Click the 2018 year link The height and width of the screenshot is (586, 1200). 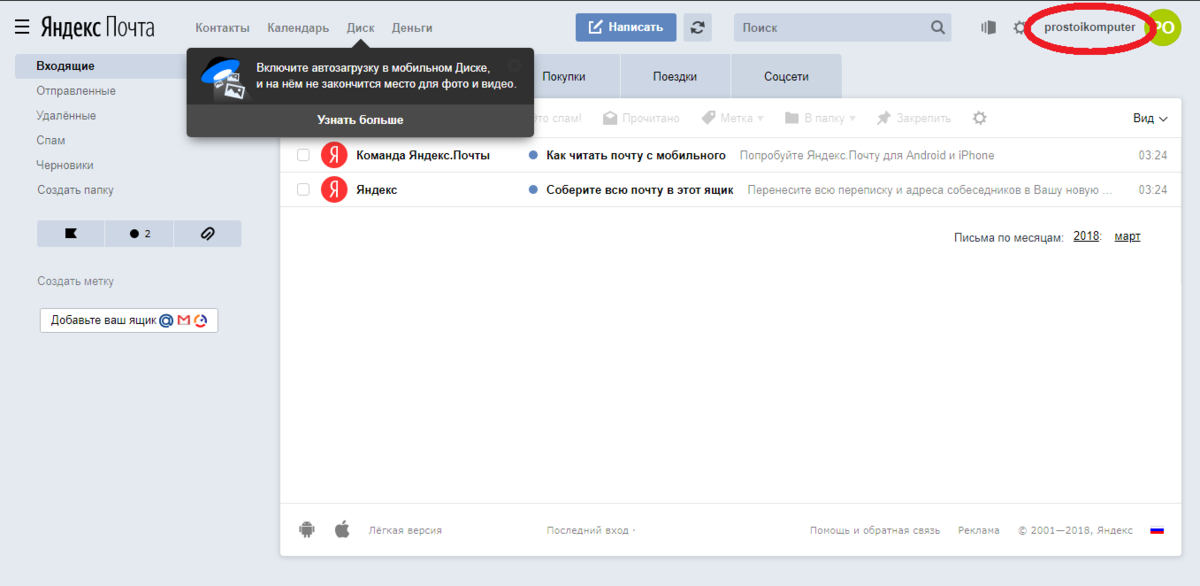[x=1086, y=237]
